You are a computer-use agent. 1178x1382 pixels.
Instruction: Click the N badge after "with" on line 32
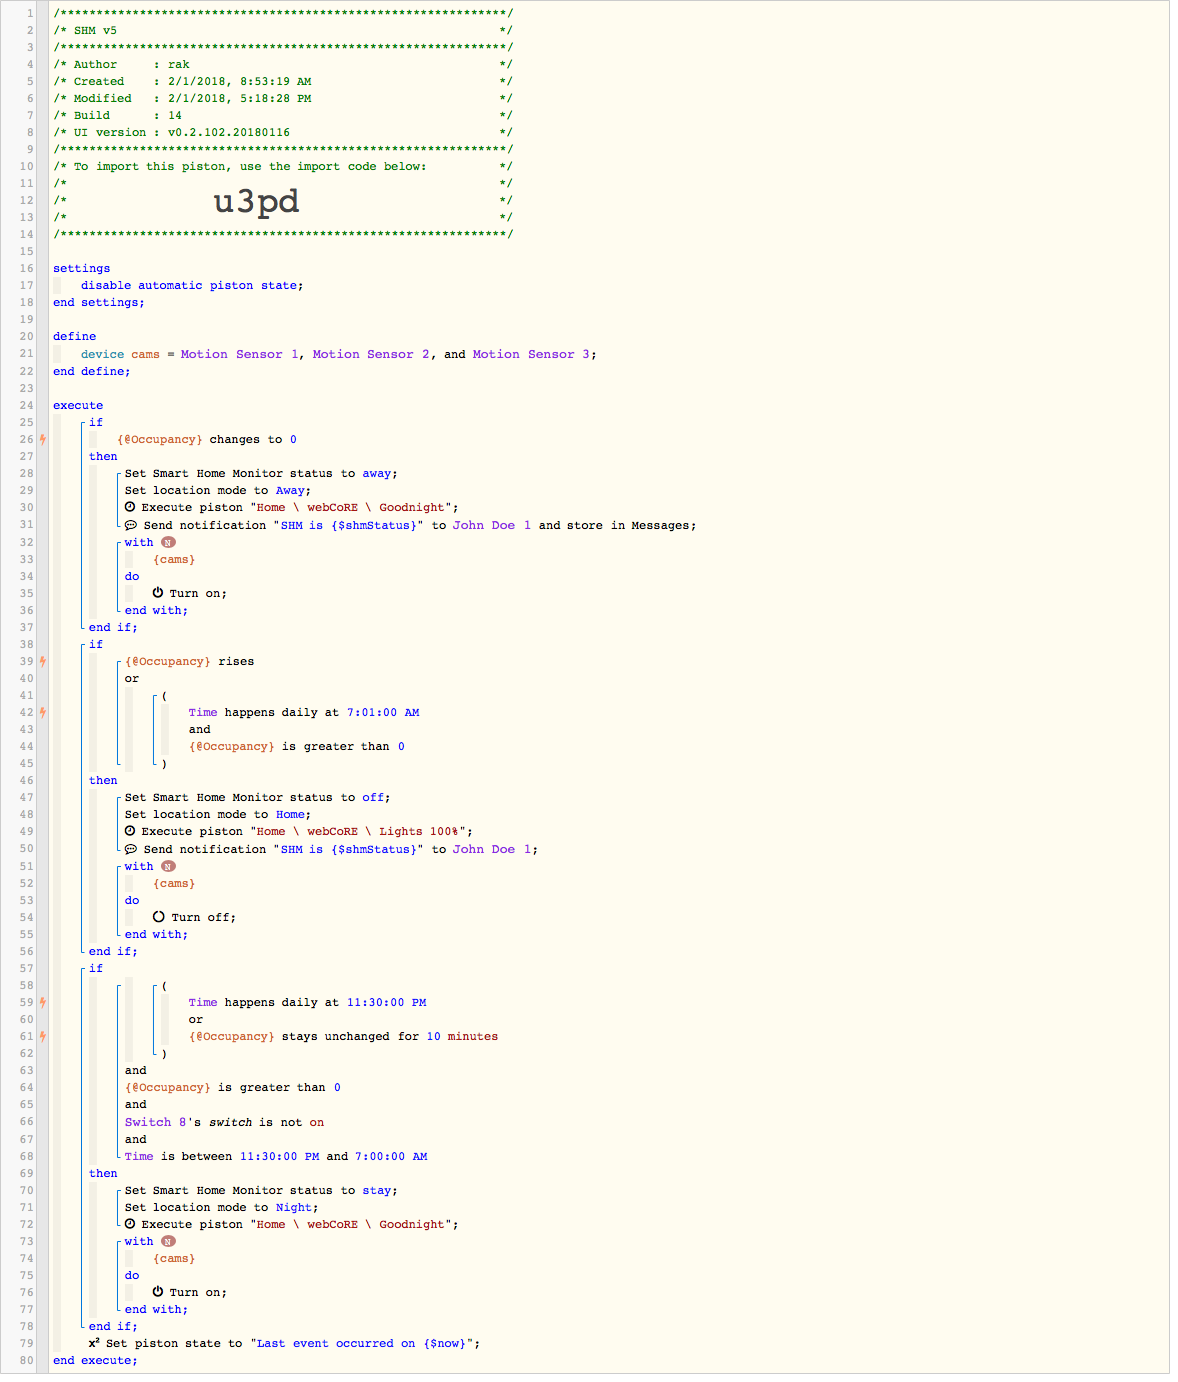[168, 542]
